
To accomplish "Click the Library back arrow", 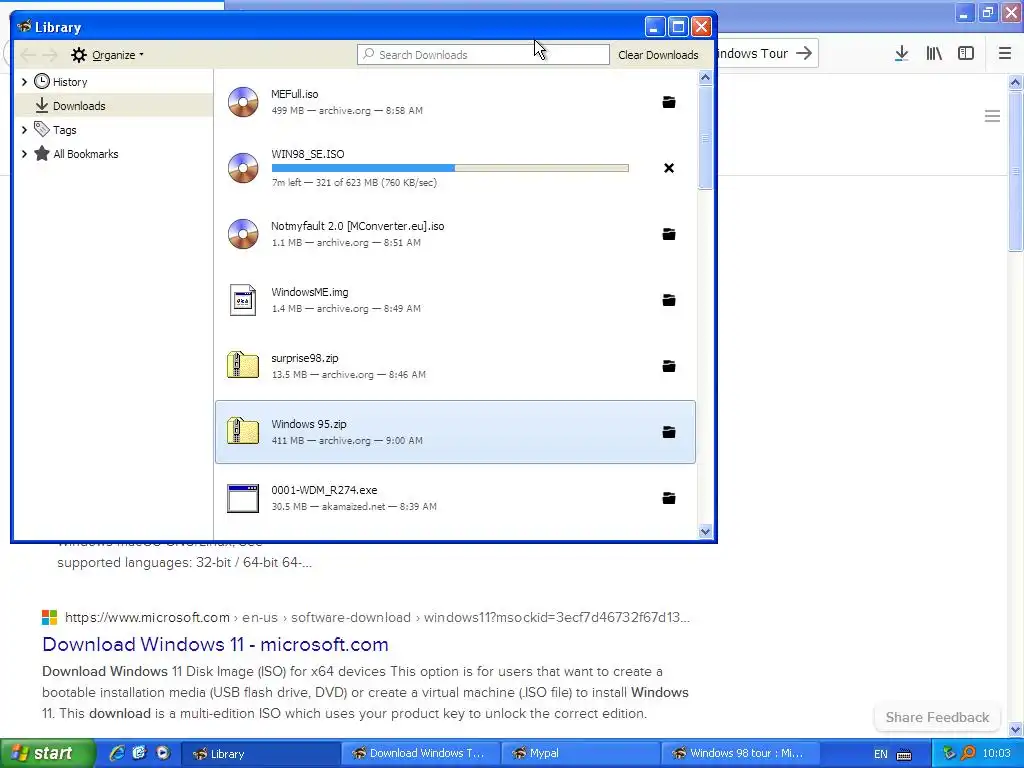I will 27,55.
